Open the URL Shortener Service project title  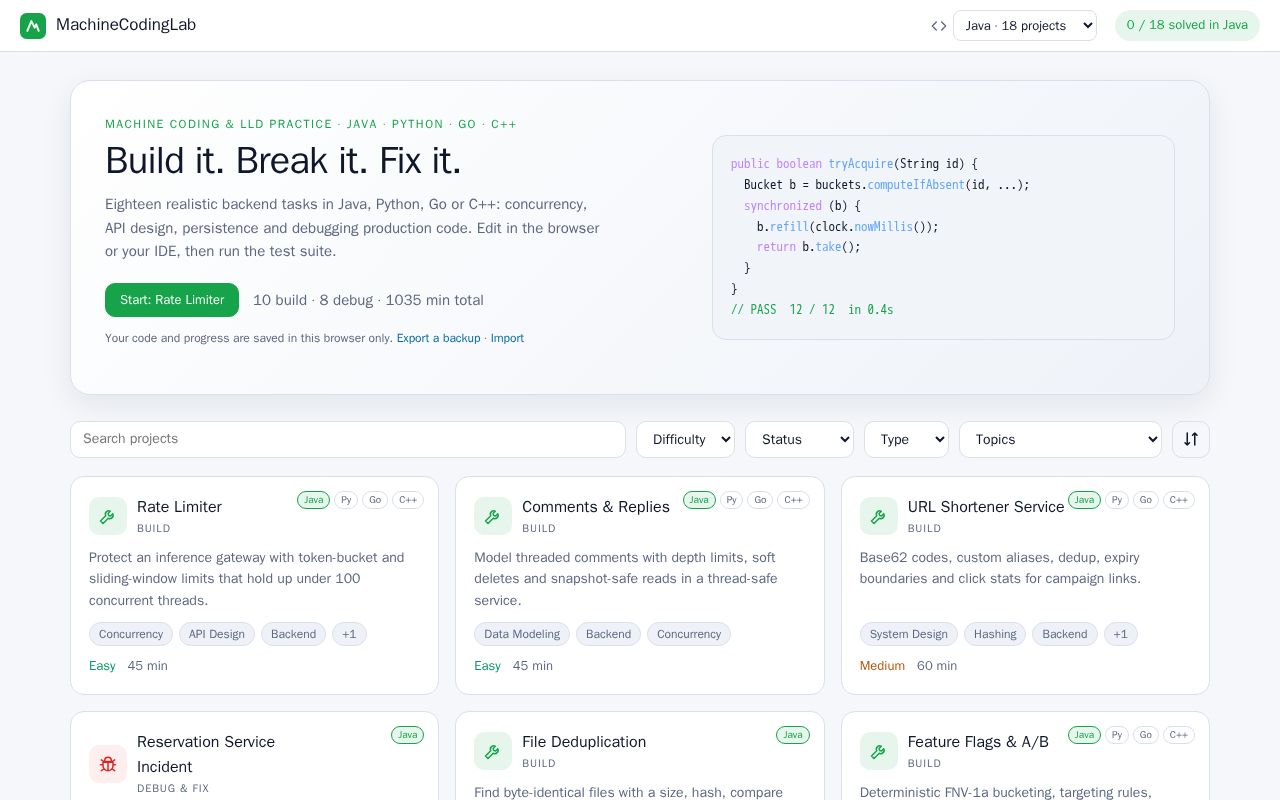pos(986,507)
